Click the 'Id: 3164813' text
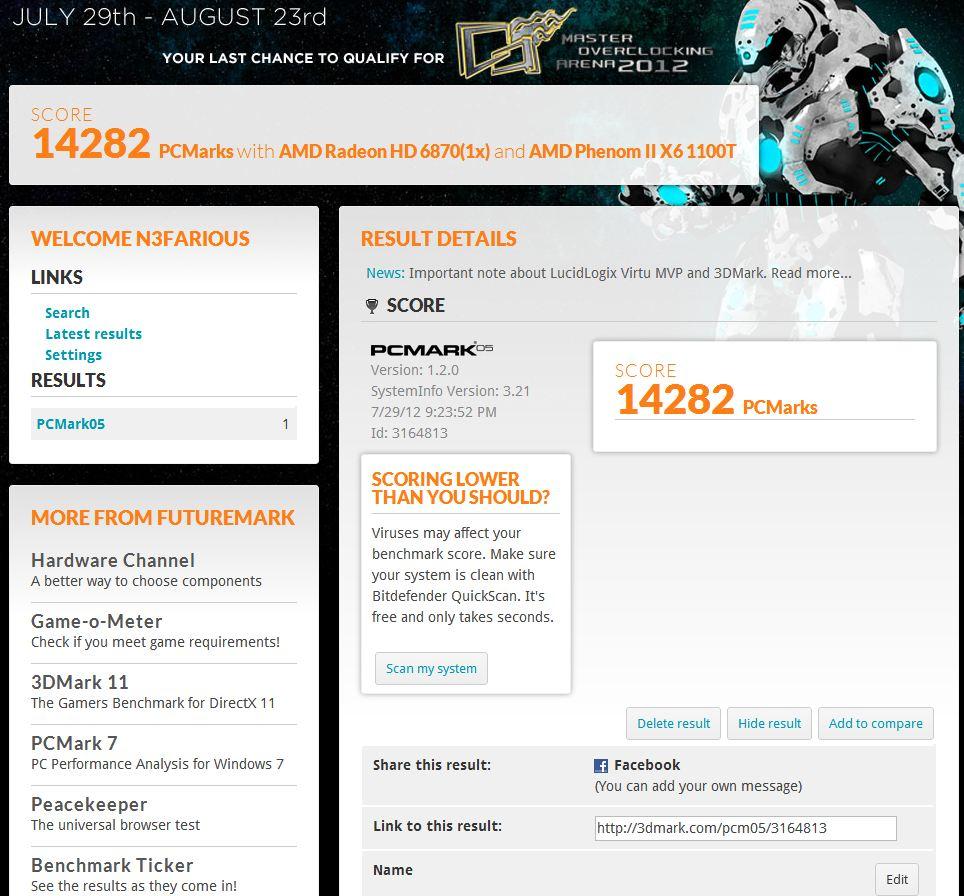The image size is (964, 896). tap(409, 433)
